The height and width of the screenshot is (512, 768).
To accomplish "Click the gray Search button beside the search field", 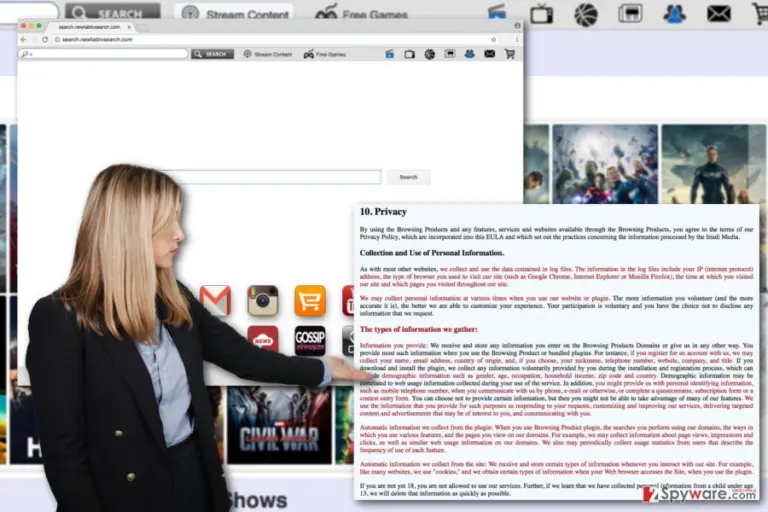I will [x=408, y=177].
